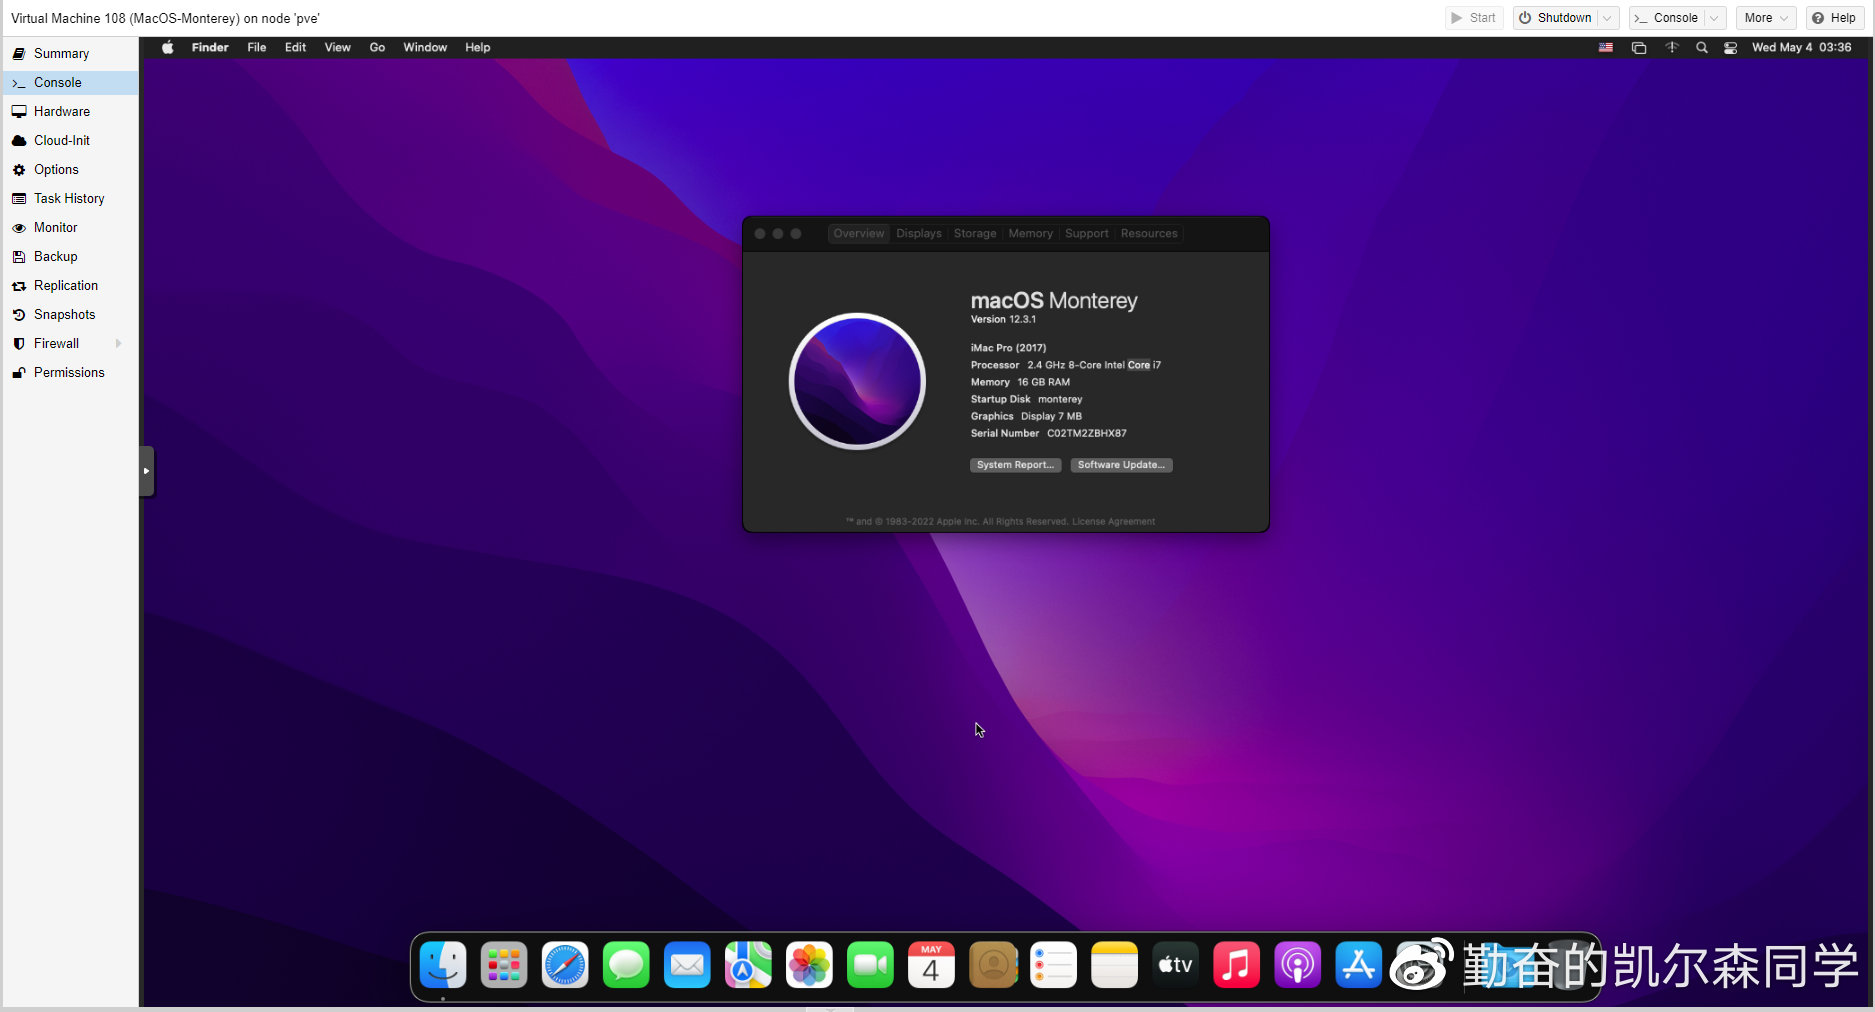Open Finder from the Dock
Image resolution: width=1875 pixels, height=1012 pixels.
click(x=443, y=966)
